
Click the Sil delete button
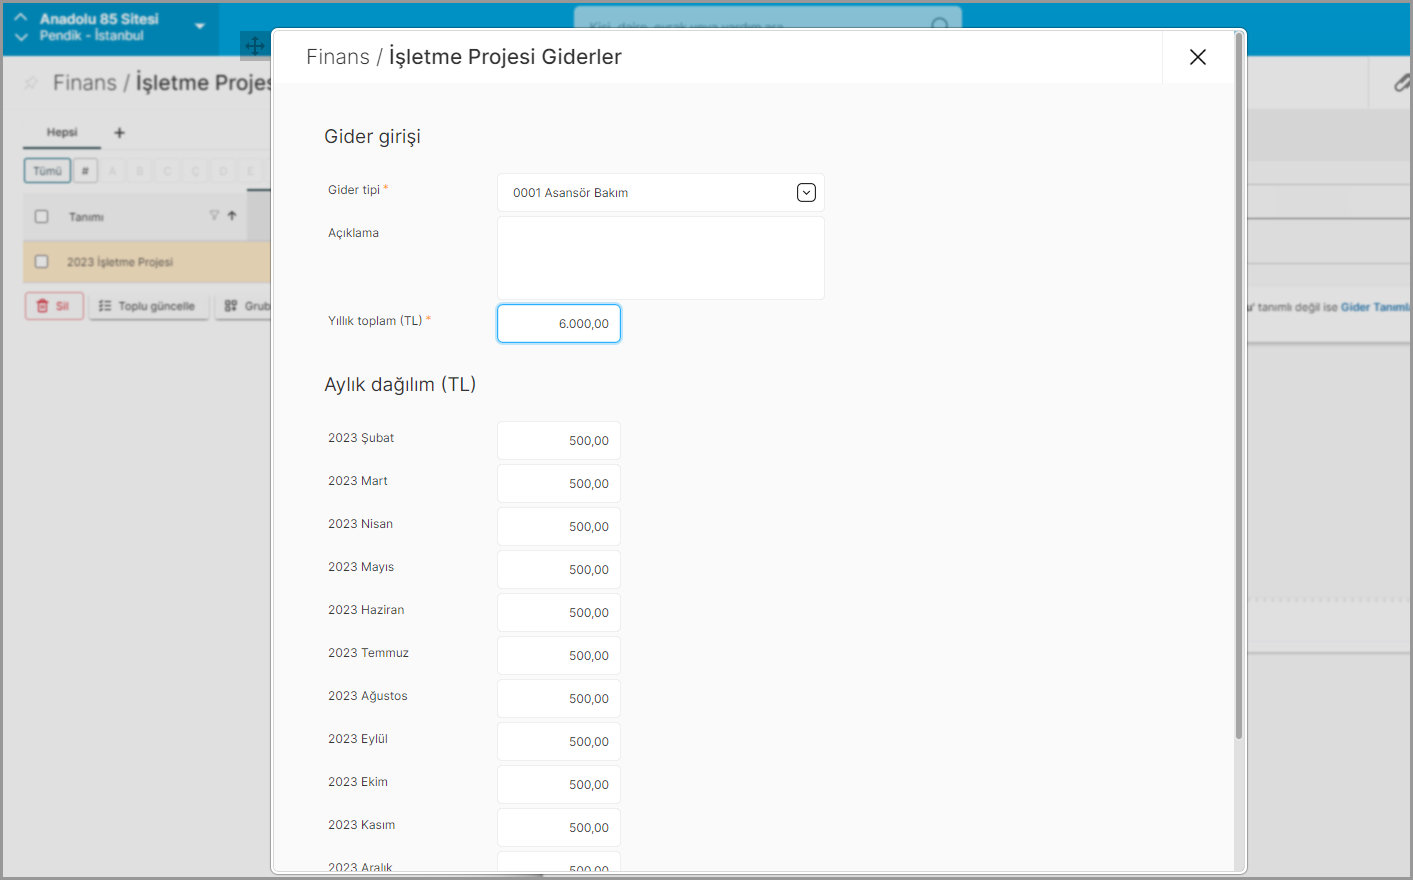pos(54,306)
